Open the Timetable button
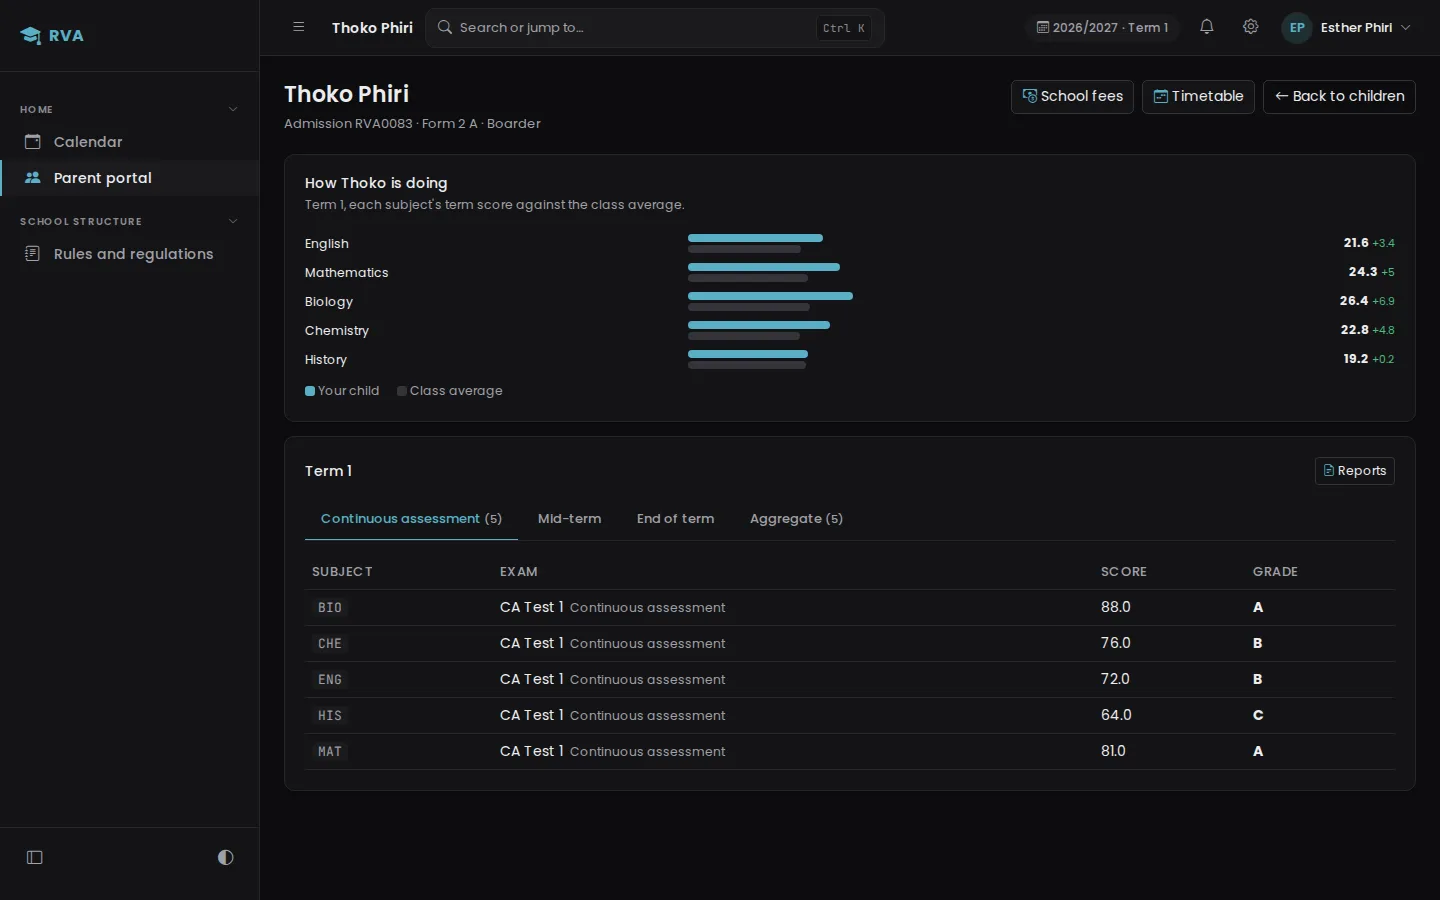This screenshot has height=900, width=1440. tap(1198, 97)
